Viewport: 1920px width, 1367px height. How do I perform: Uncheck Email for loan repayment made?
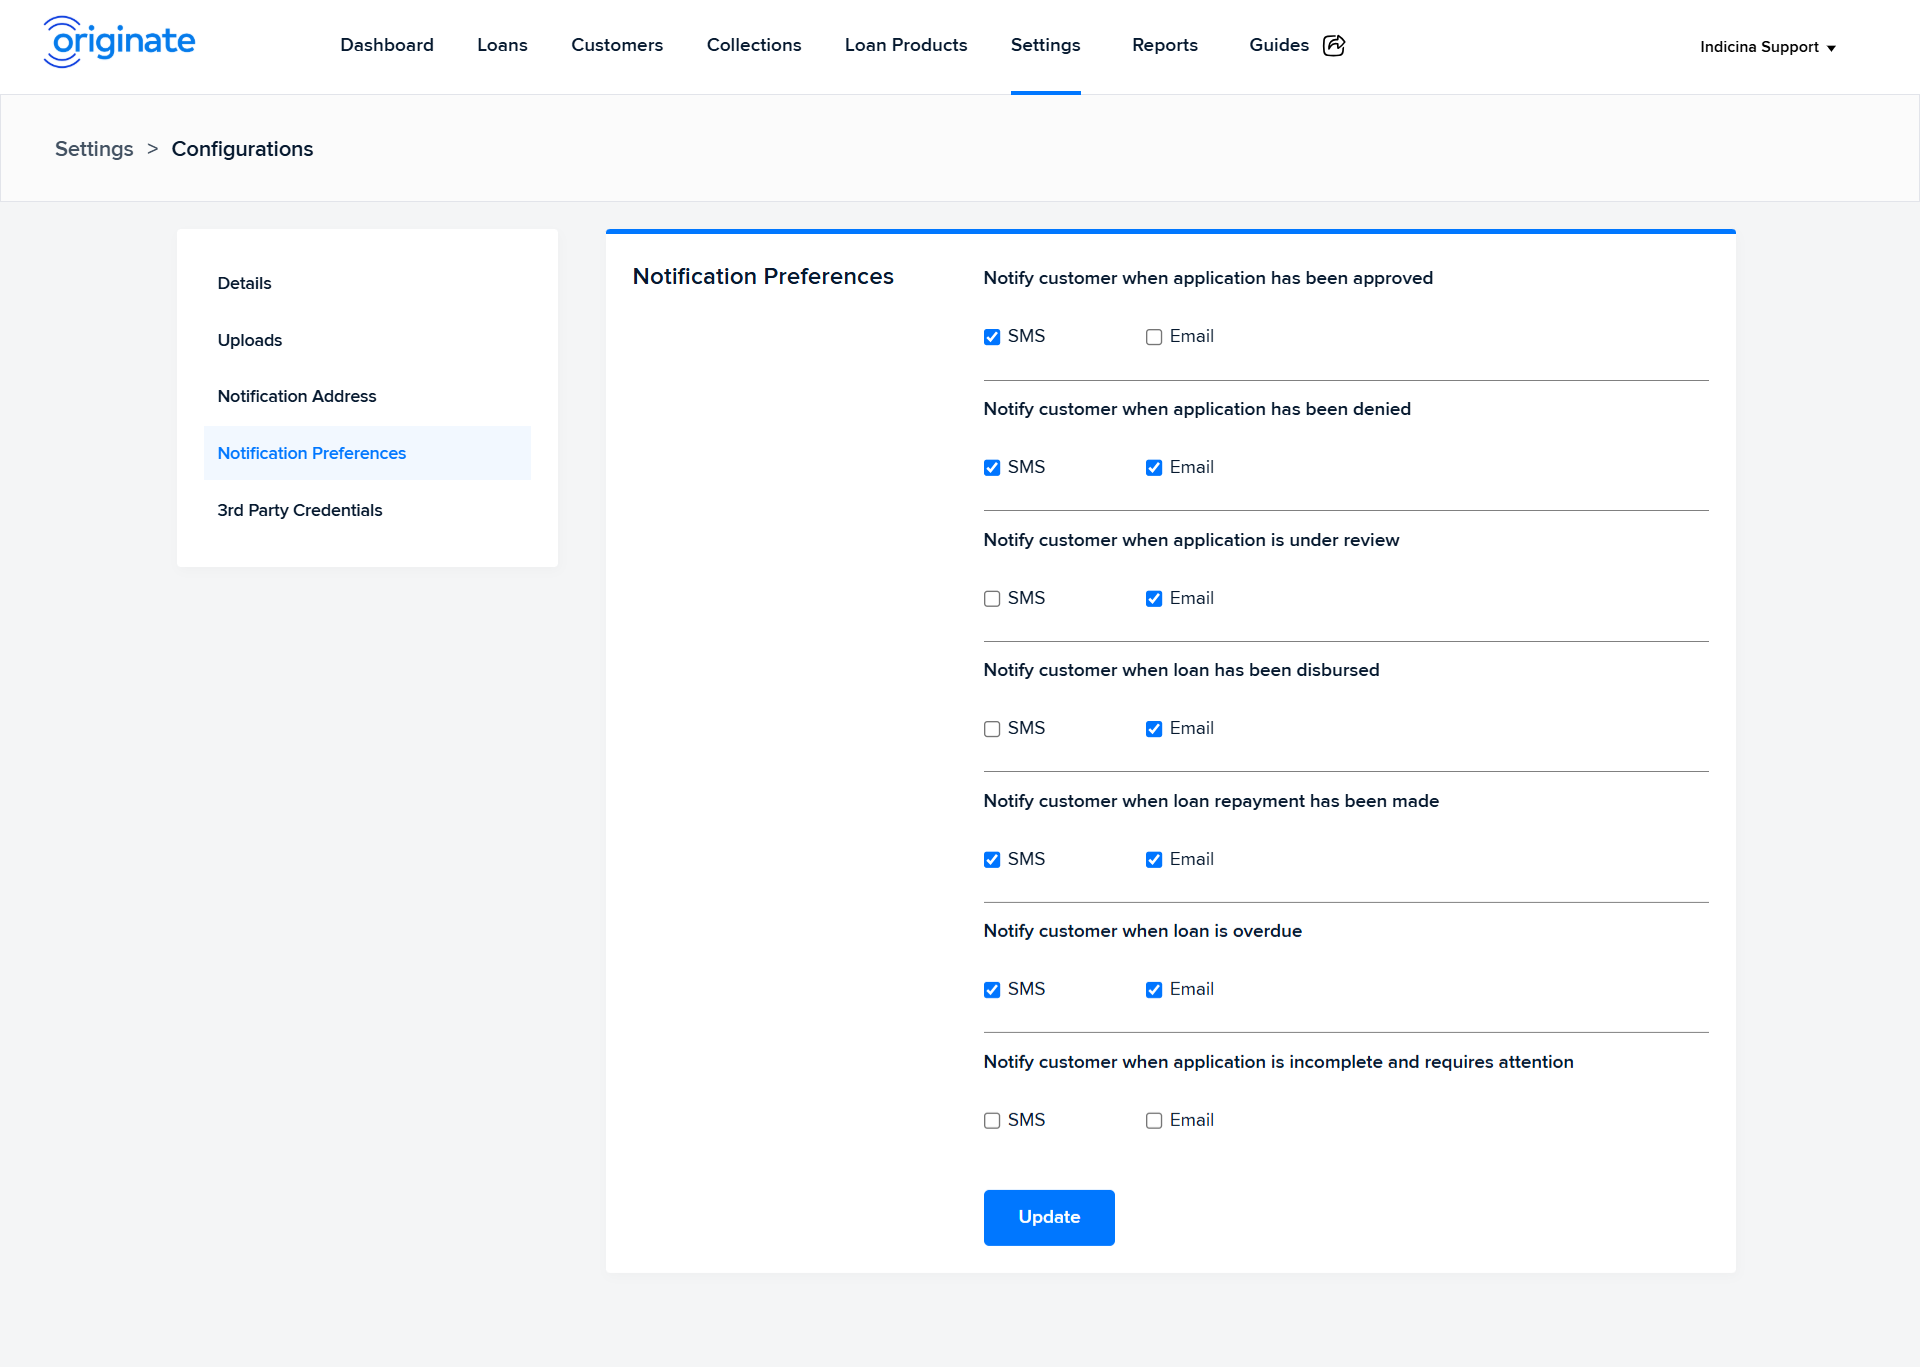(x=1154, y=860)
